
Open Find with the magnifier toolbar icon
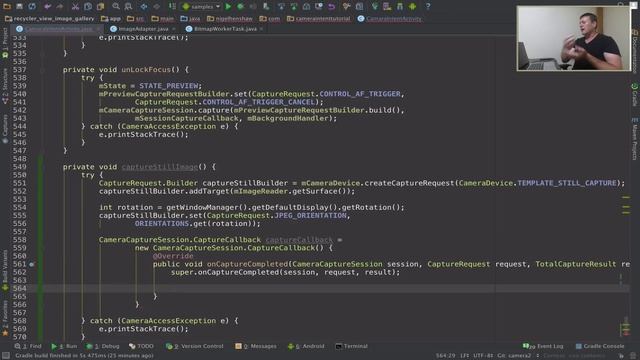coord(116,7)
